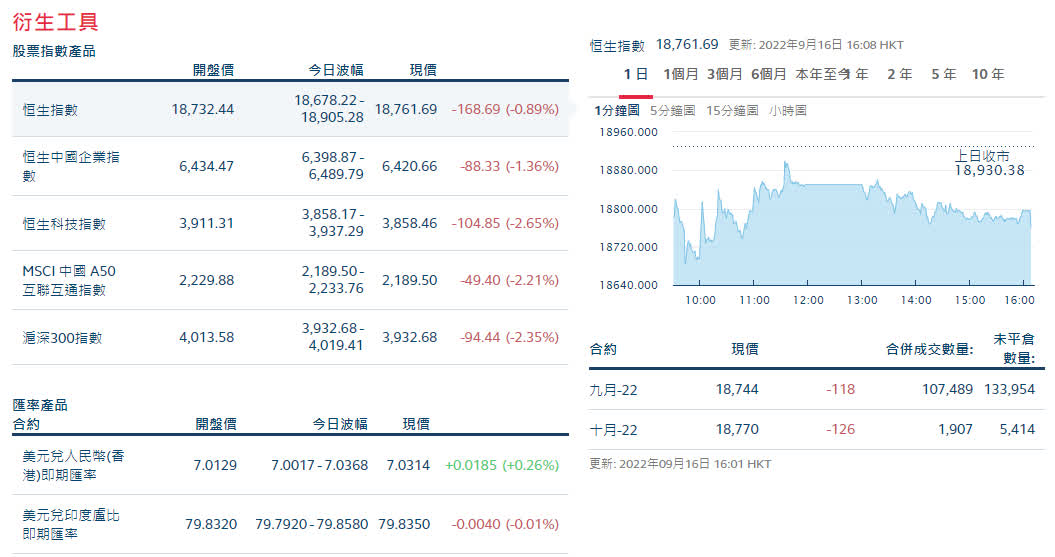Select the 1日 chart range tab
Viewport: 1055px width, 557px height.
point(635,74)
